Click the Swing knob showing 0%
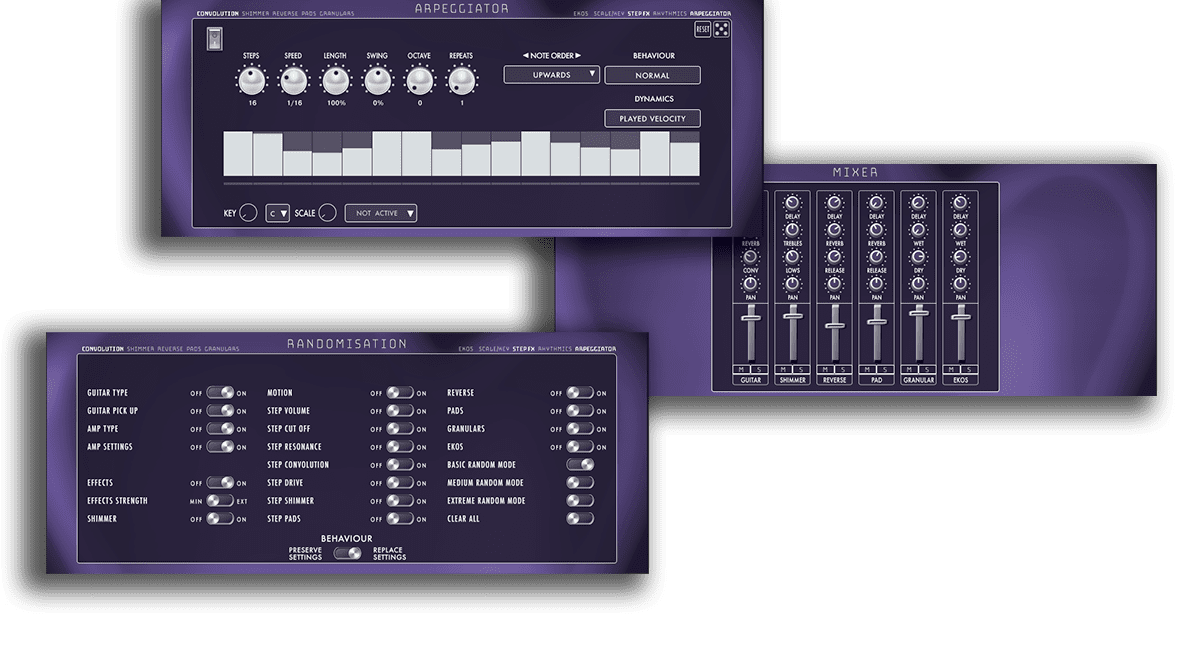This screenshot has height=650, width=1200. pyautogui.click(x=377, y=81)
